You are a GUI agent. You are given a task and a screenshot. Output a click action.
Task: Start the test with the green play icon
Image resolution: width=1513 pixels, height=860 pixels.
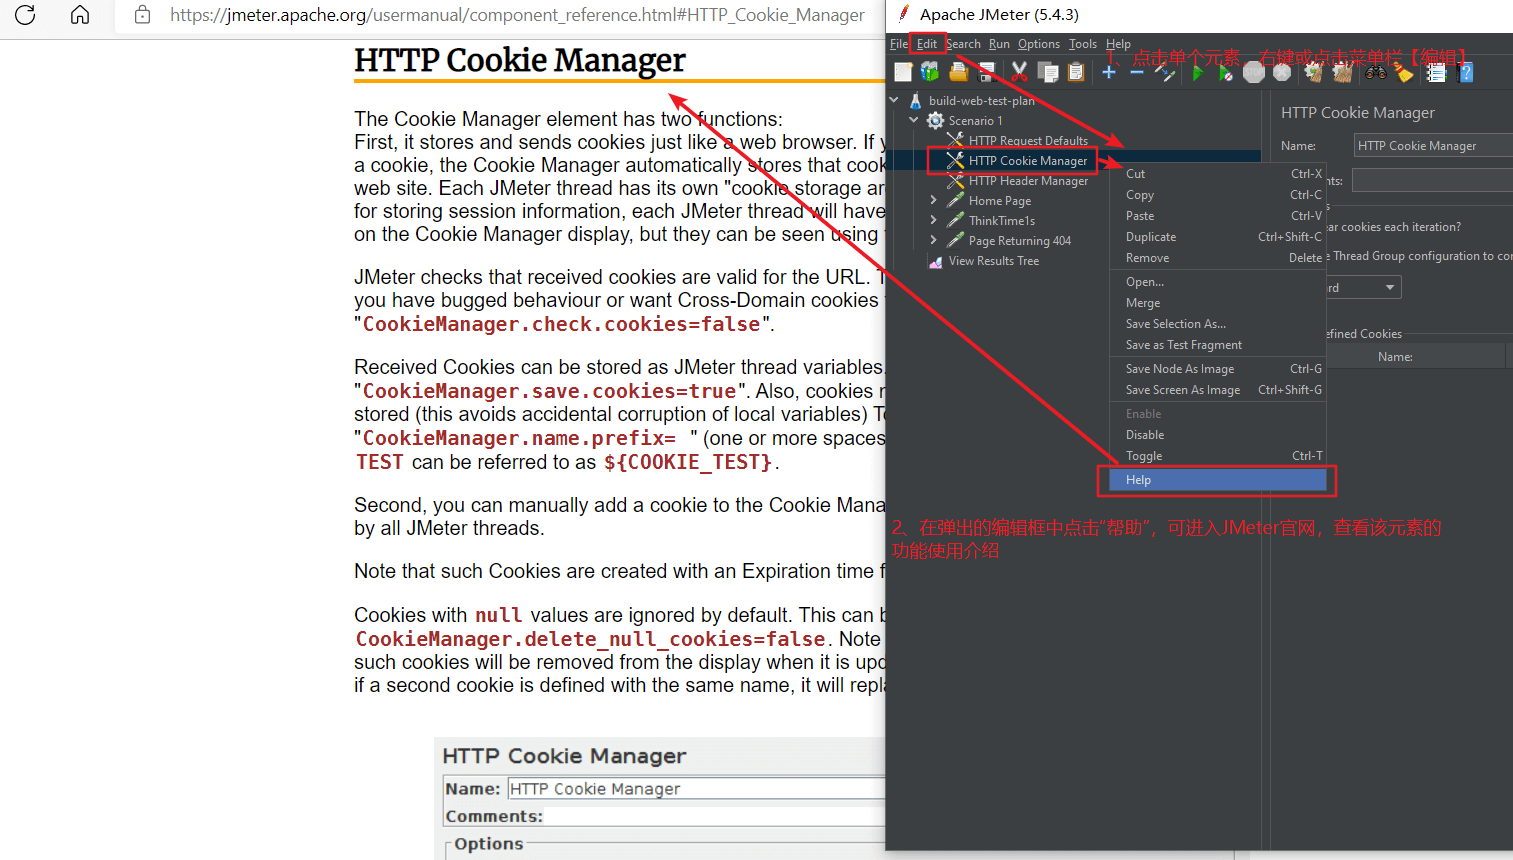pos(1197,72)
